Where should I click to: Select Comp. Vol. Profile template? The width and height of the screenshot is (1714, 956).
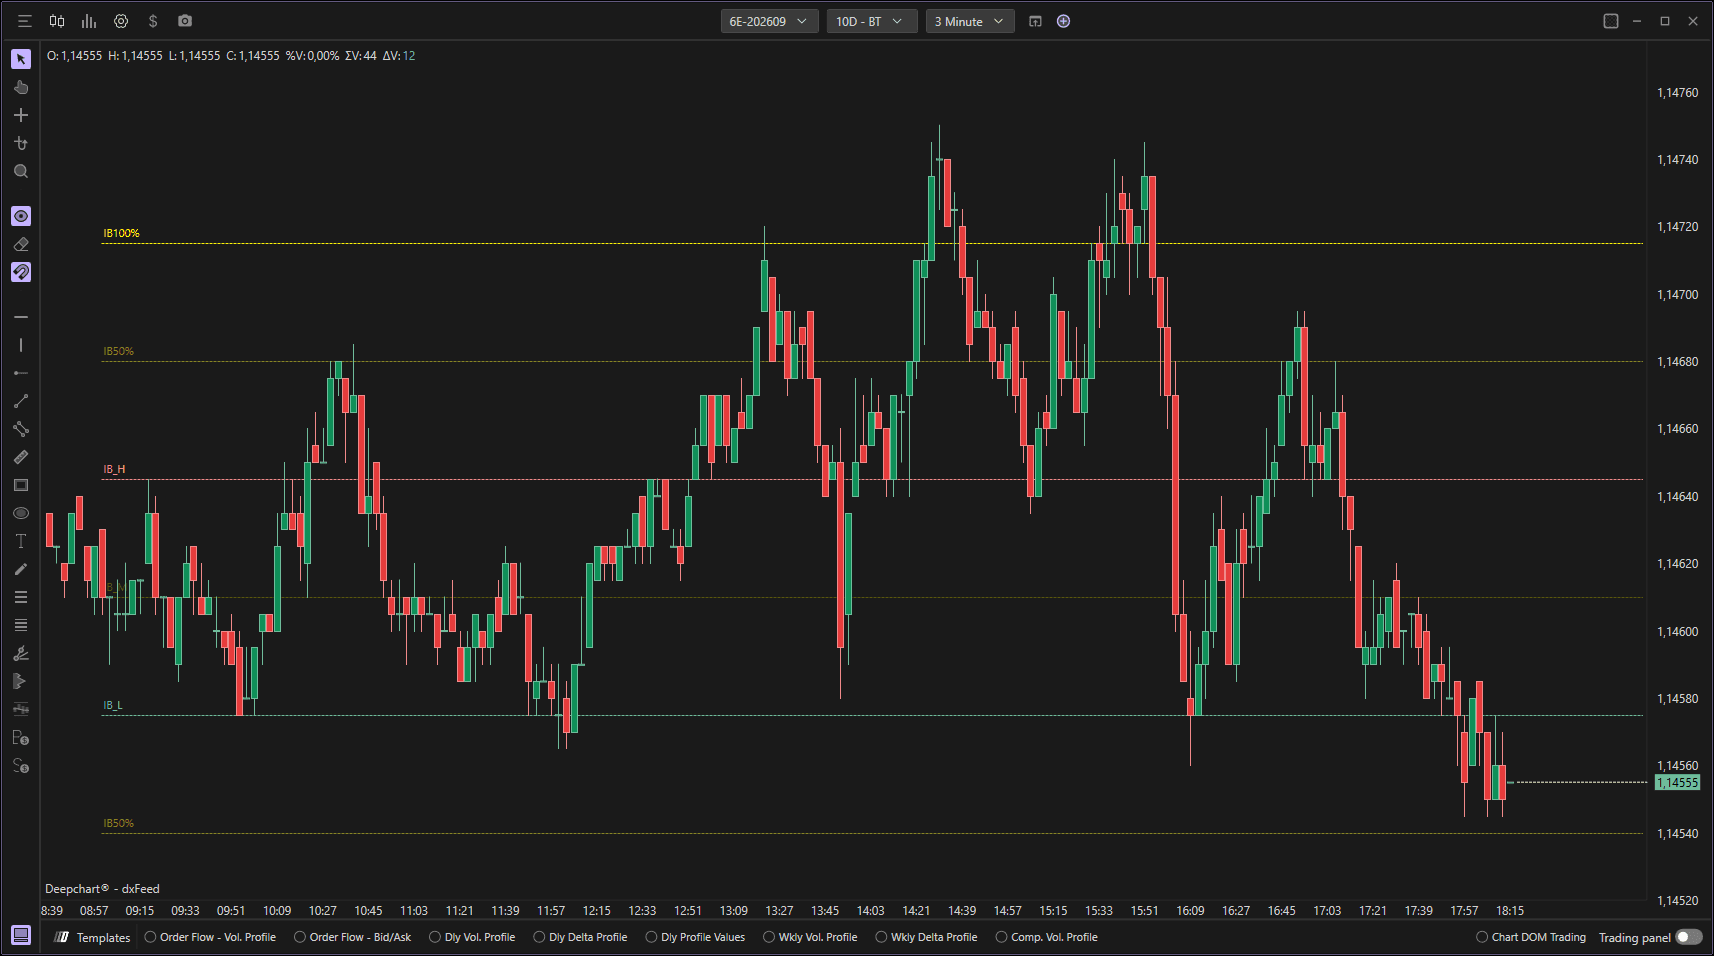pyautogui.click(x=1047, y=937)
